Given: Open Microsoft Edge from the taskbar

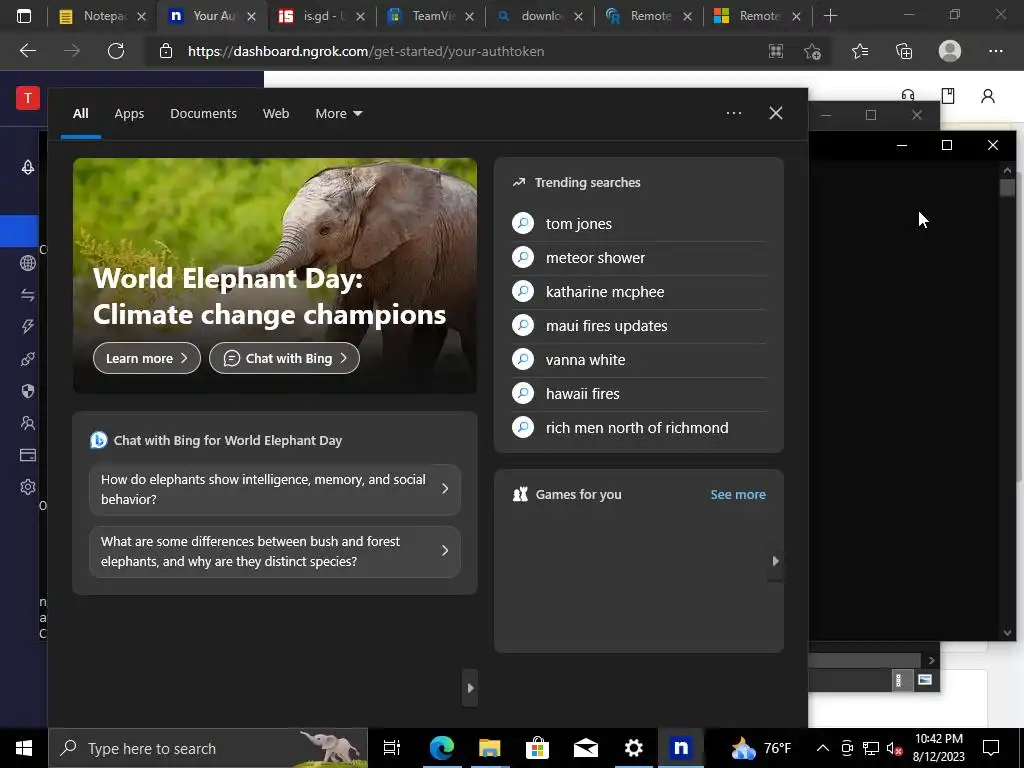Looking at the screenshot, I should click(441, 748).
